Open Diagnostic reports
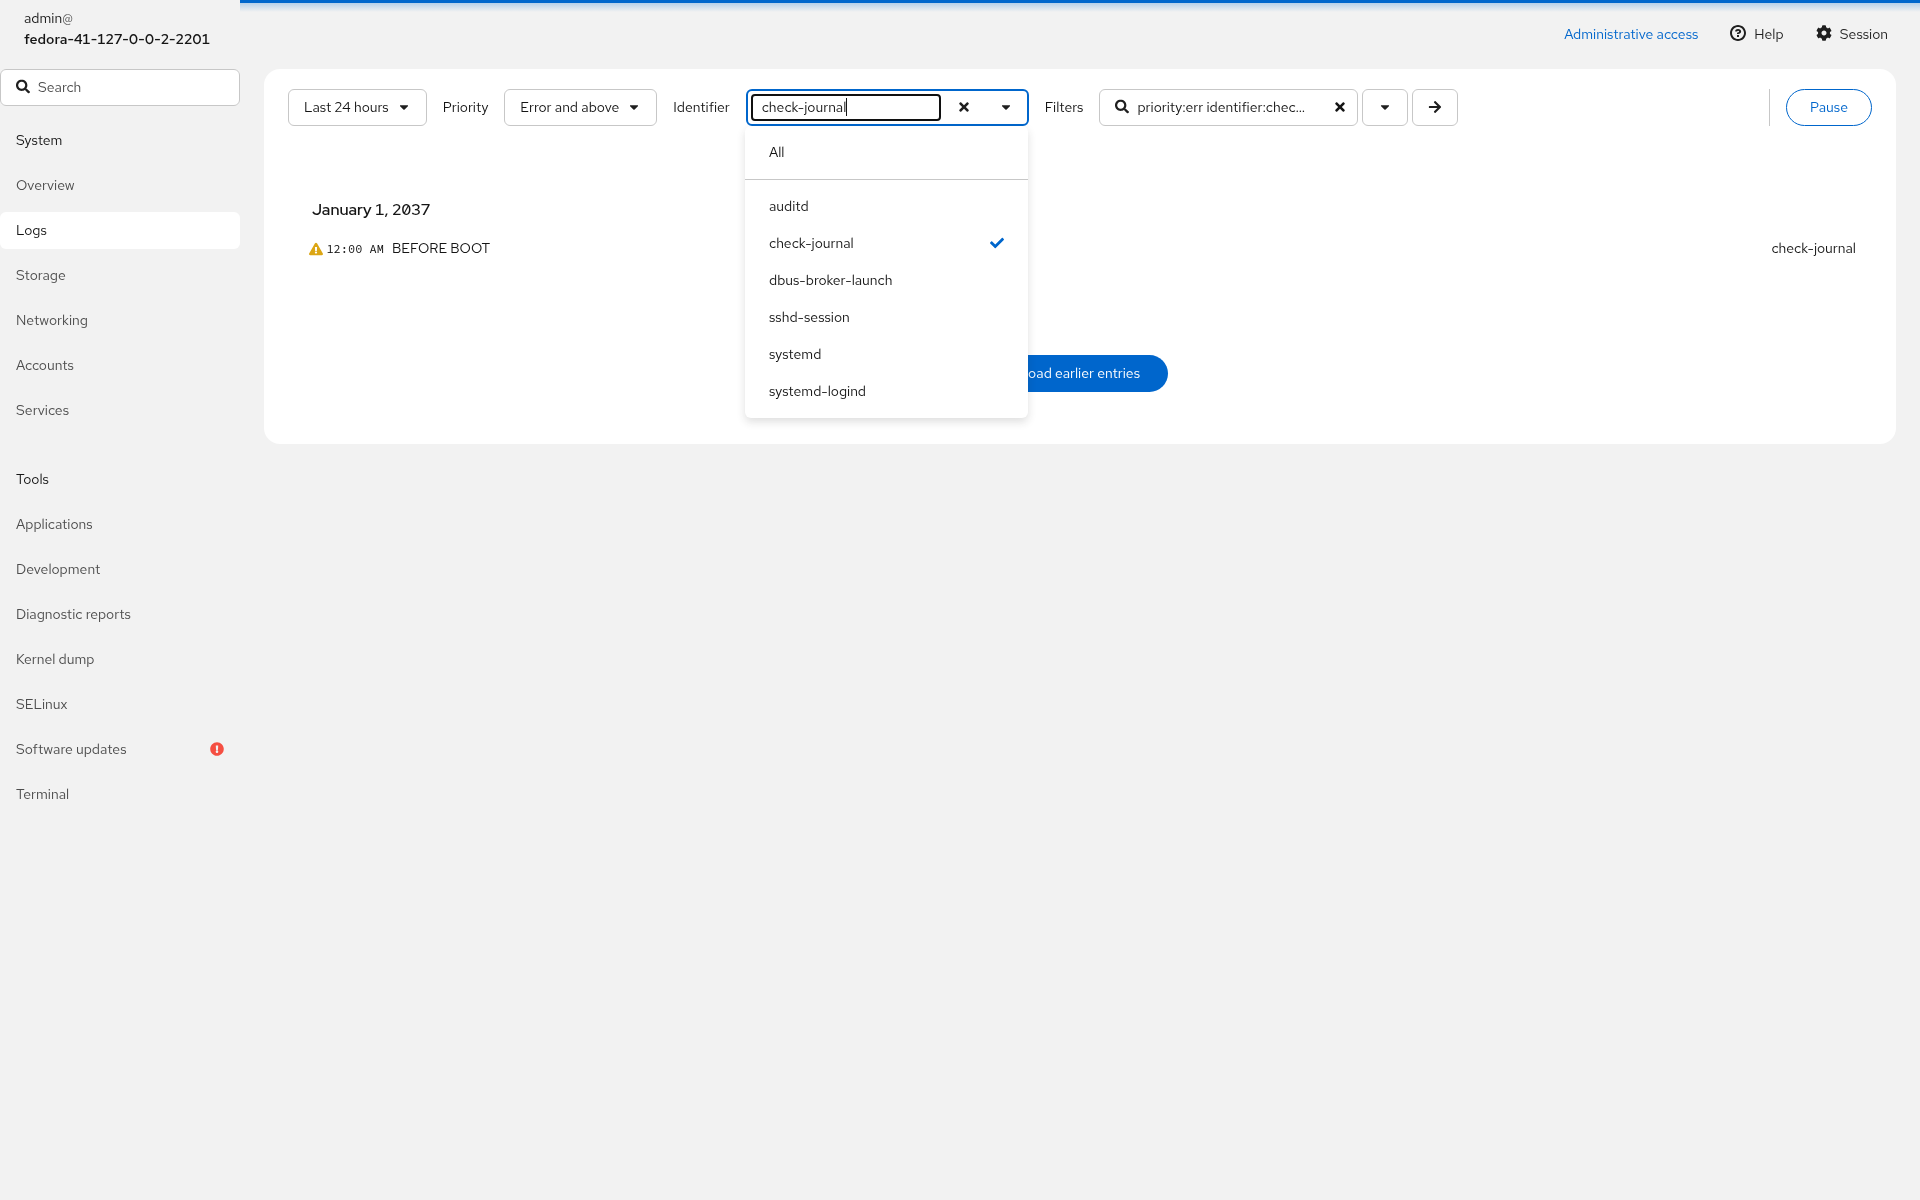The height and width of the screenshot is (1200, 1920). [120, 614]
